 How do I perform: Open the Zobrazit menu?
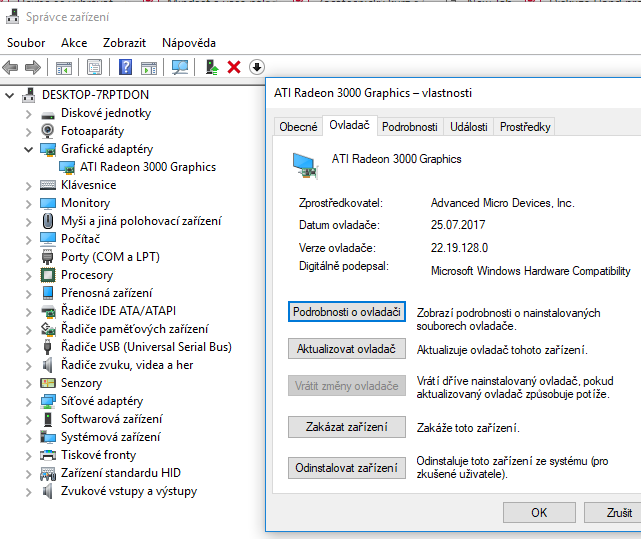pyautogui.click(x=124, y=43)
